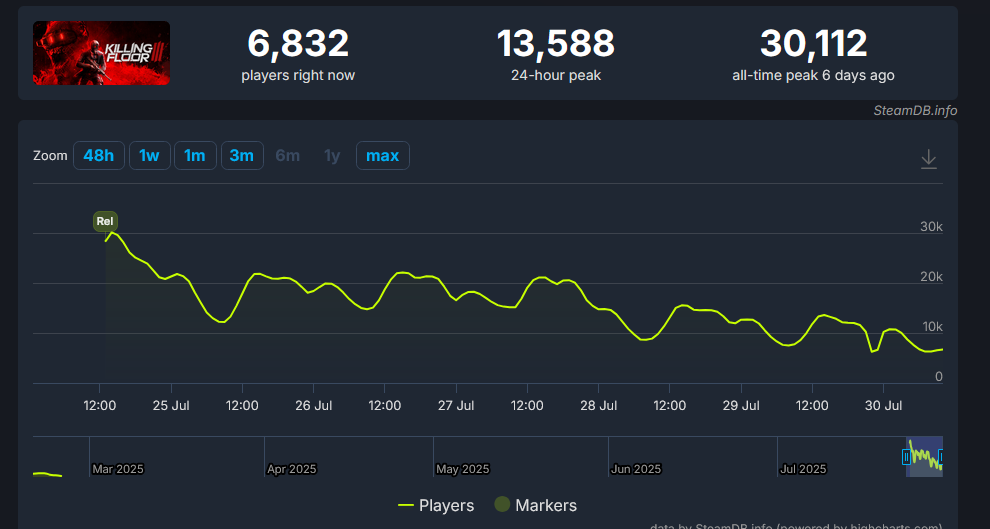Click the 26 Jul axis label
This screenshot has height=529, width=990.
point(314,405)
